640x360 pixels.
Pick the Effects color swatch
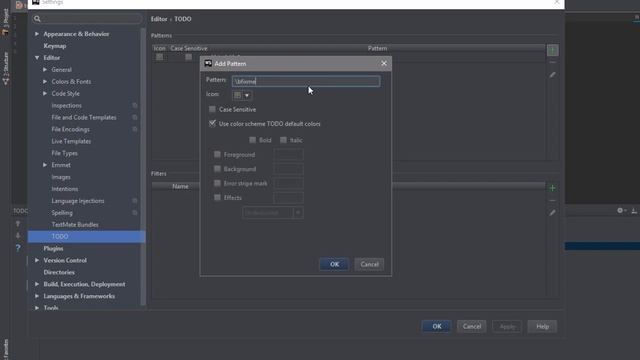click(289, 198)
